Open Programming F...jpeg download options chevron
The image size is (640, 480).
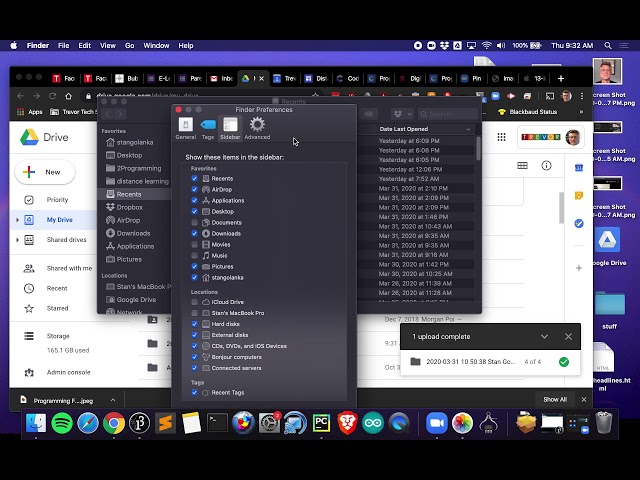(x=113, y=400)
